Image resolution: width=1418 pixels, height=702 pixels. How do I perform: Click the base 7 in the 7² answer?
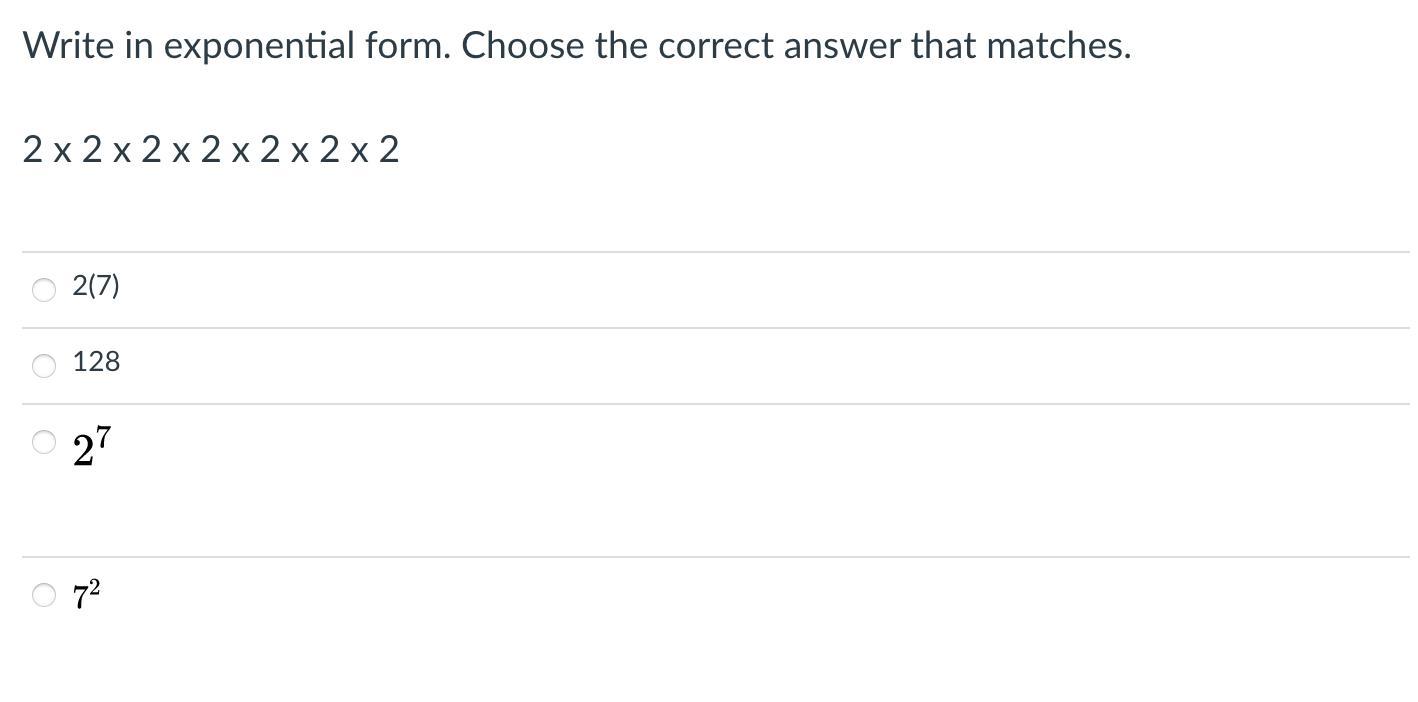80,598
